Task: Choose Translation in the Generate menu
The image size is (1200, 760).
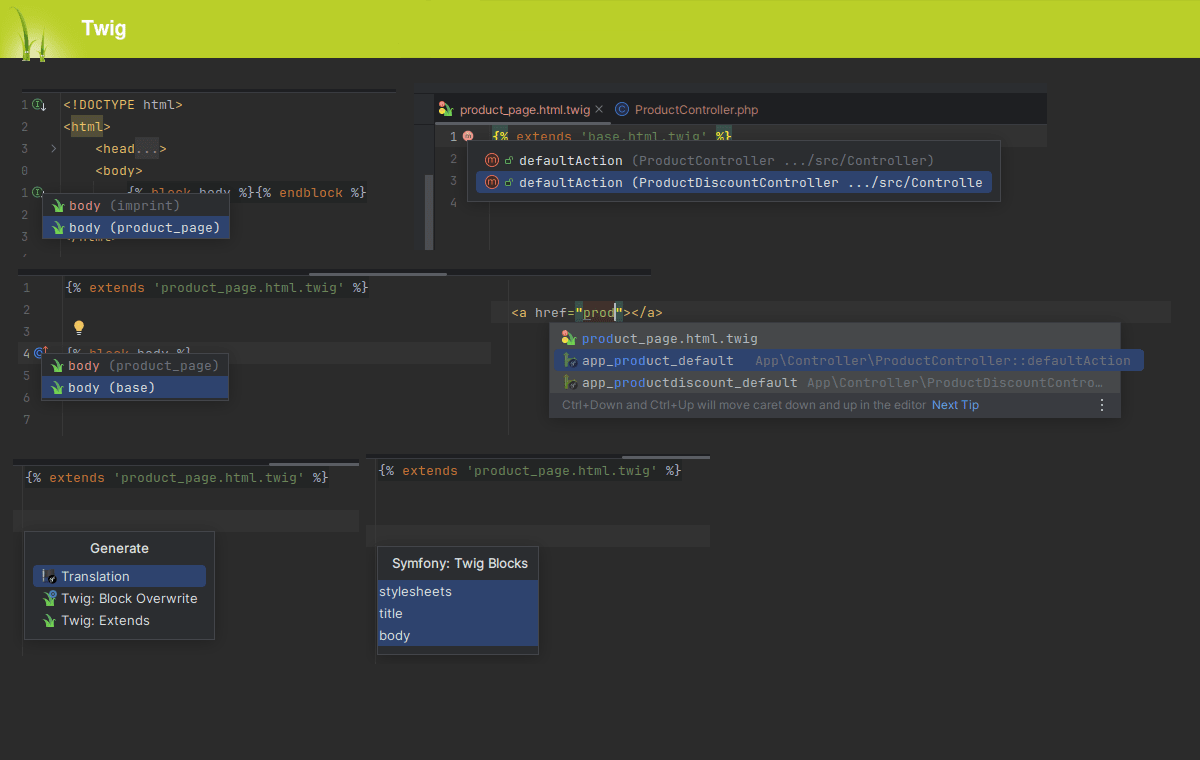Action: 95,576
